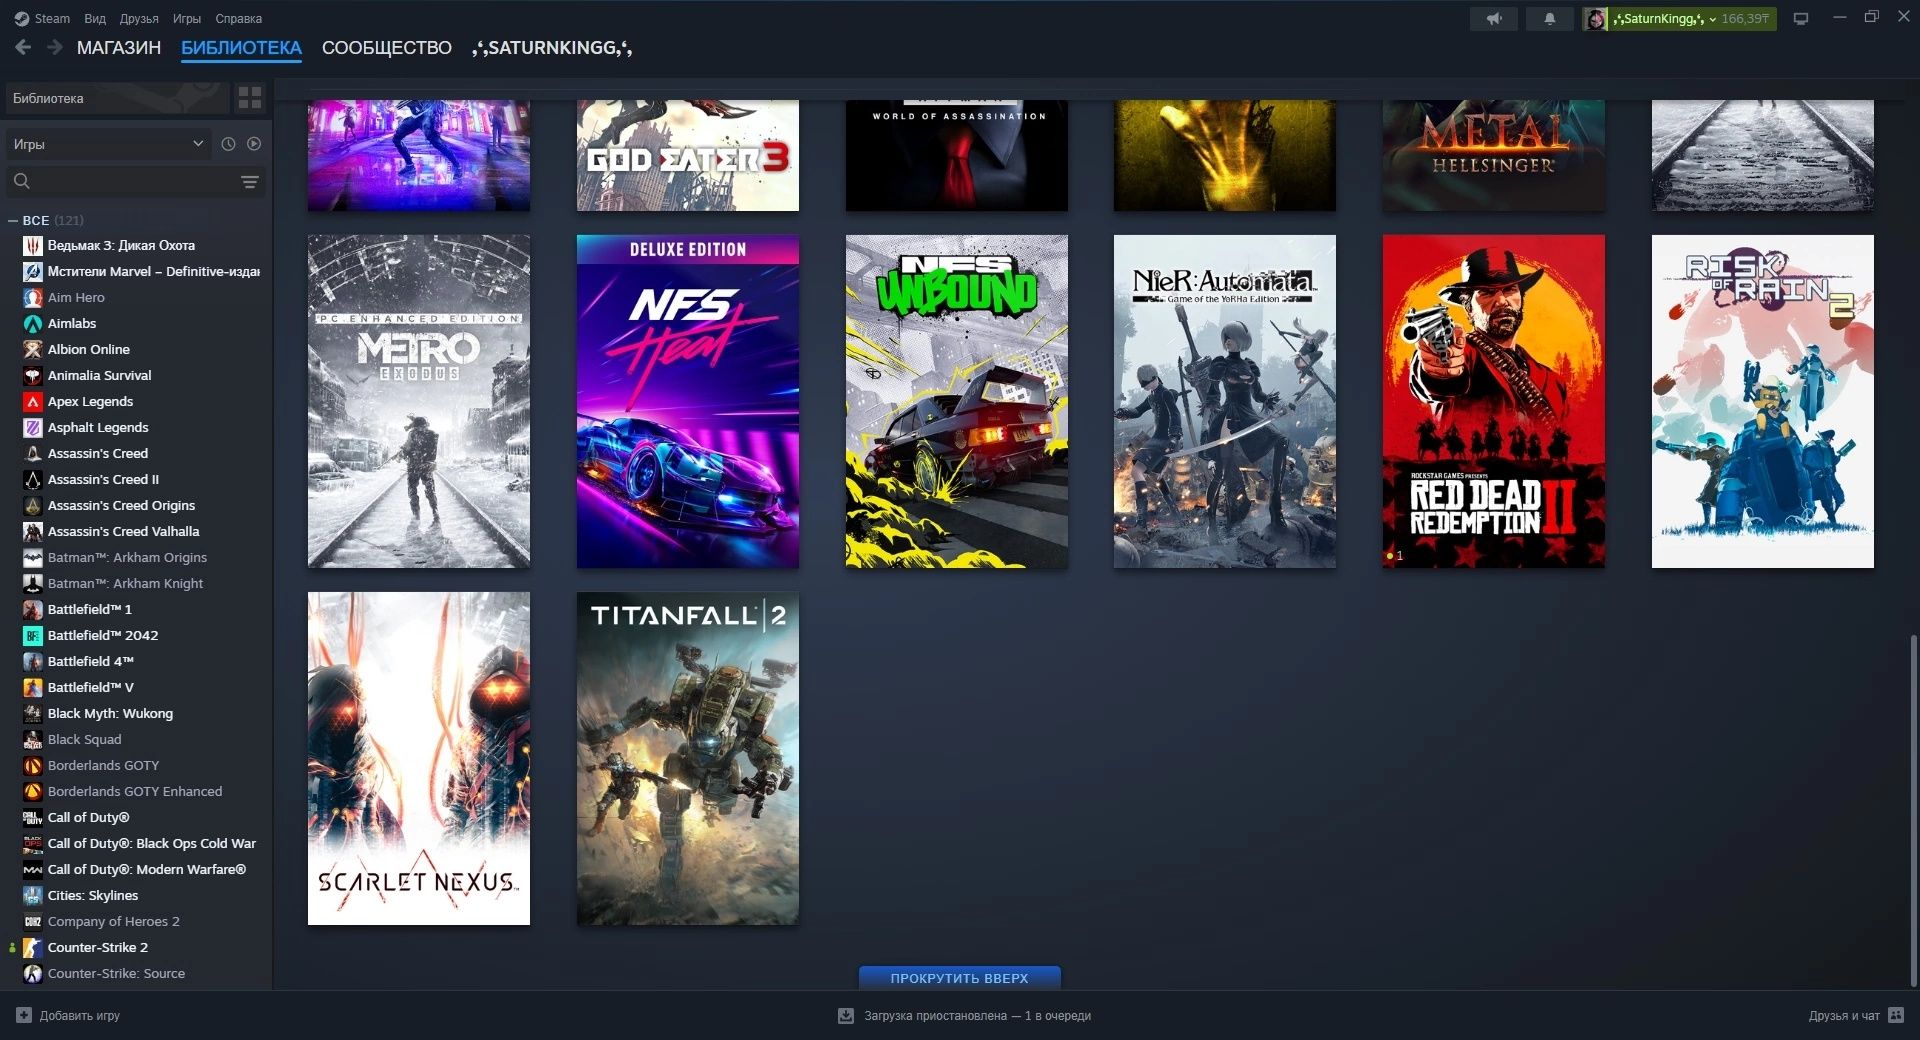The height and width of the screenshot is (1040, 1920).
Task: Focus the library search field
Action: pos(136,181)
